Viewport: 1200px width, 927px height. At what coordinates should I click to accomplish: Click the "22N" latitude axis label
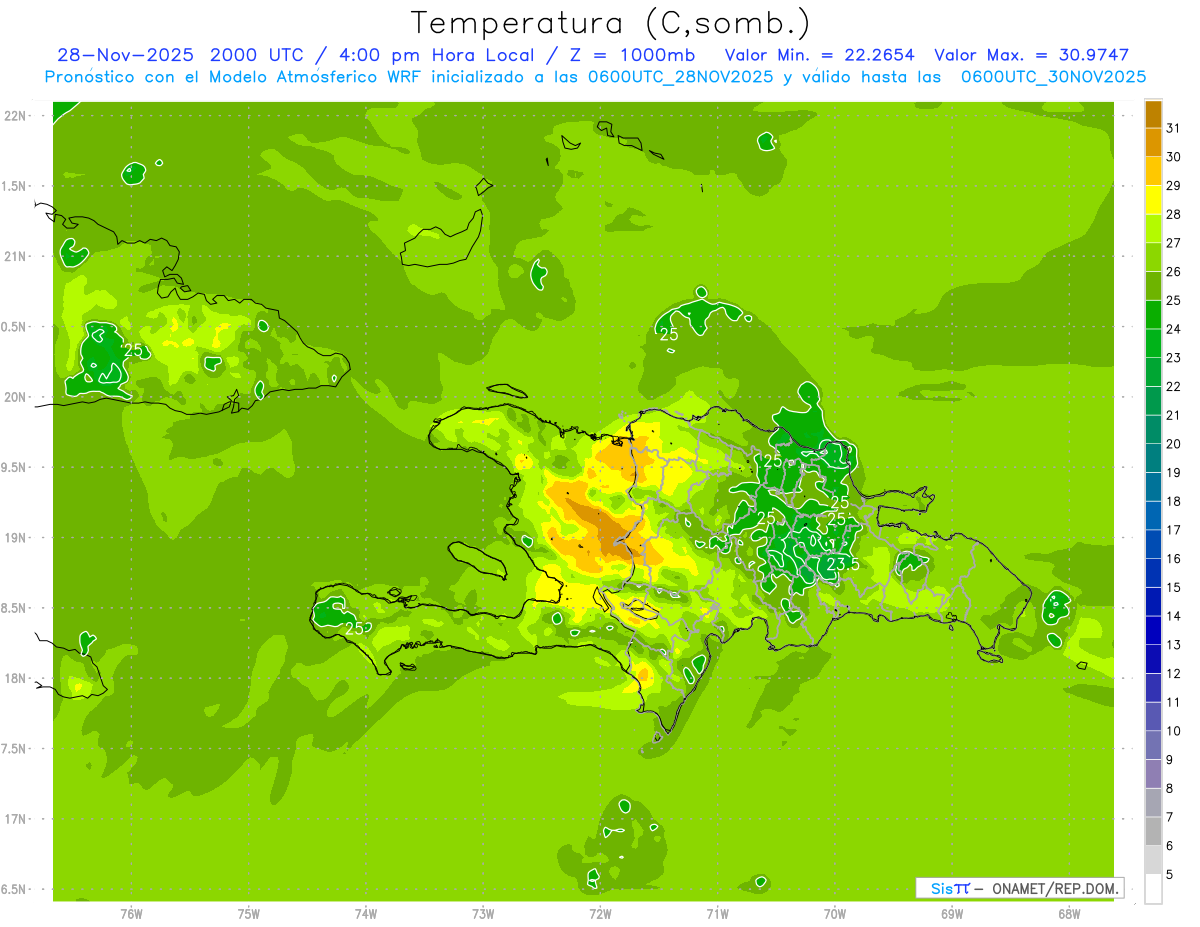(15, 115)
